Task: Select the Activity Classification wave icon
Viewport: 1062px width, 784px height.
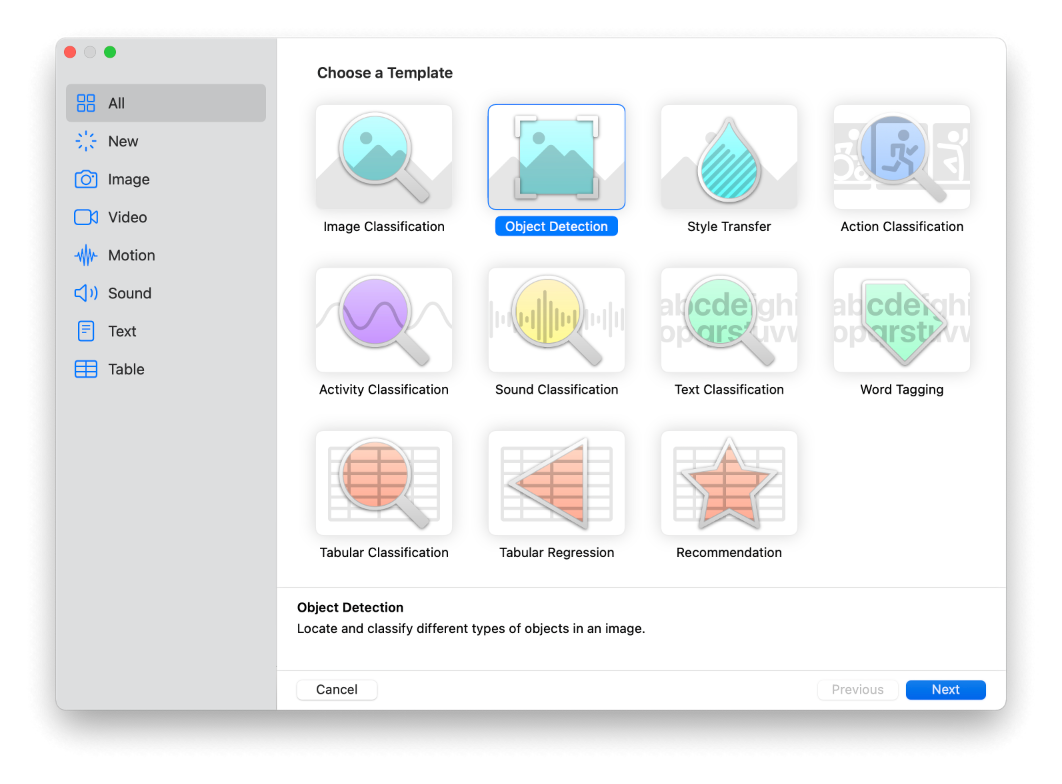Action: [x=384, y=320]
